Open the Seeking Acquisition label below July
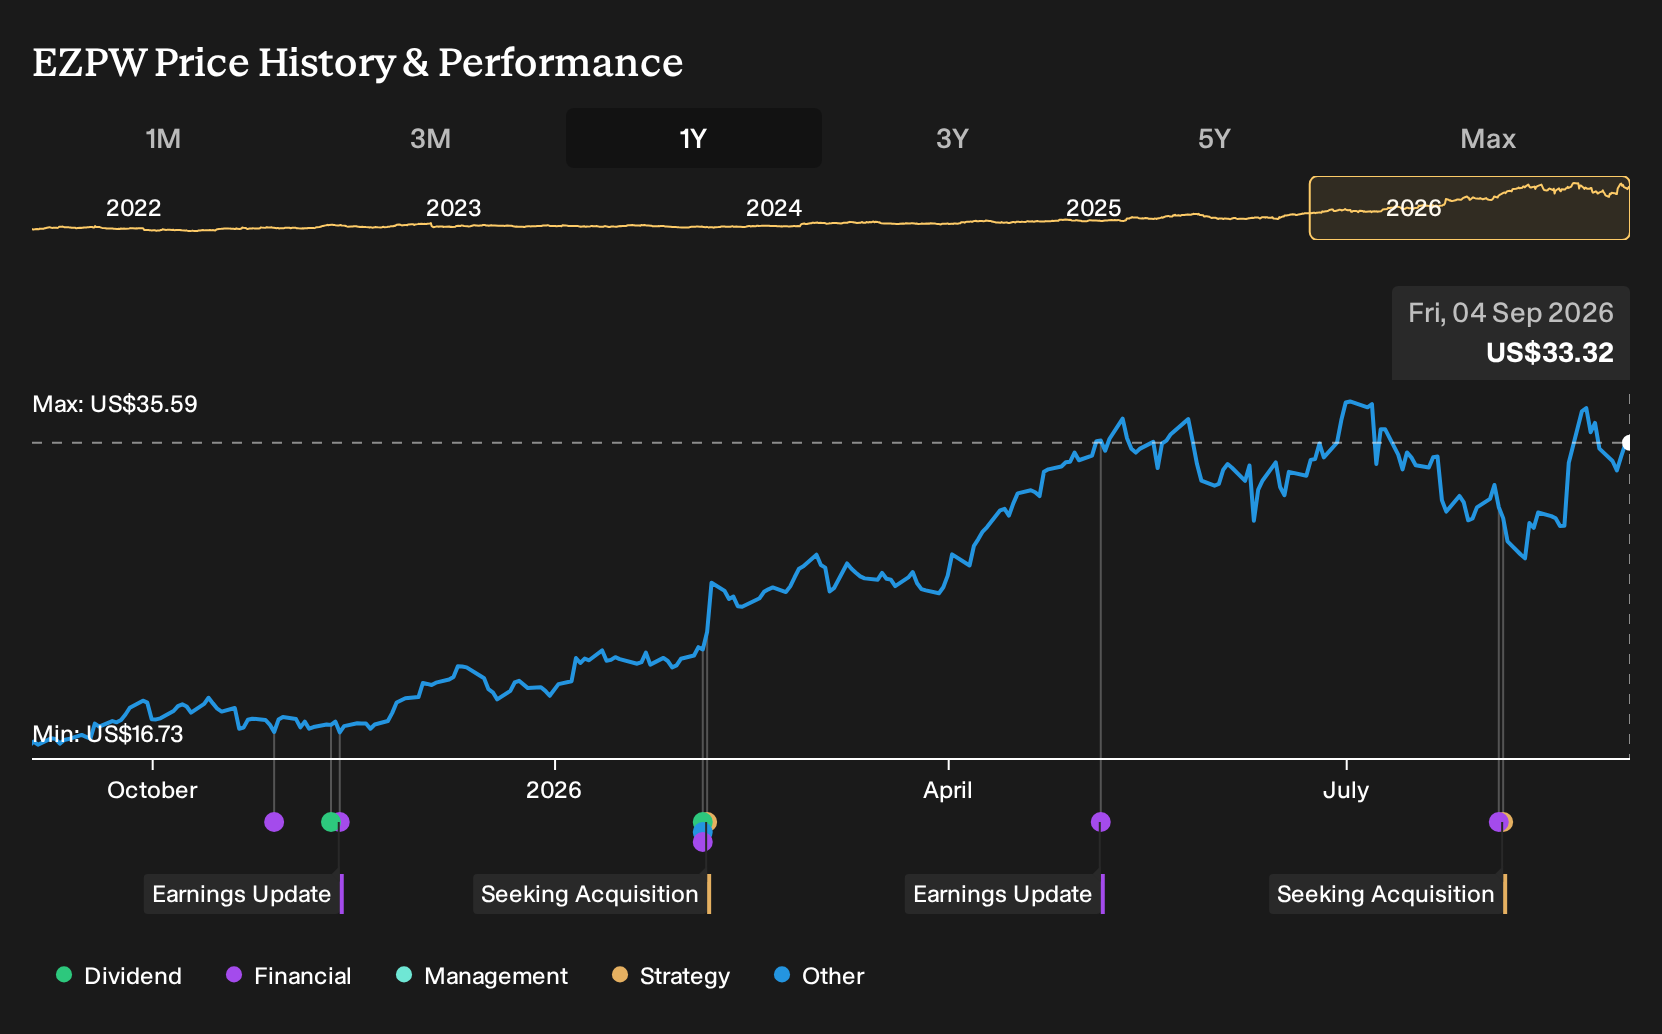 point(1388,894)
